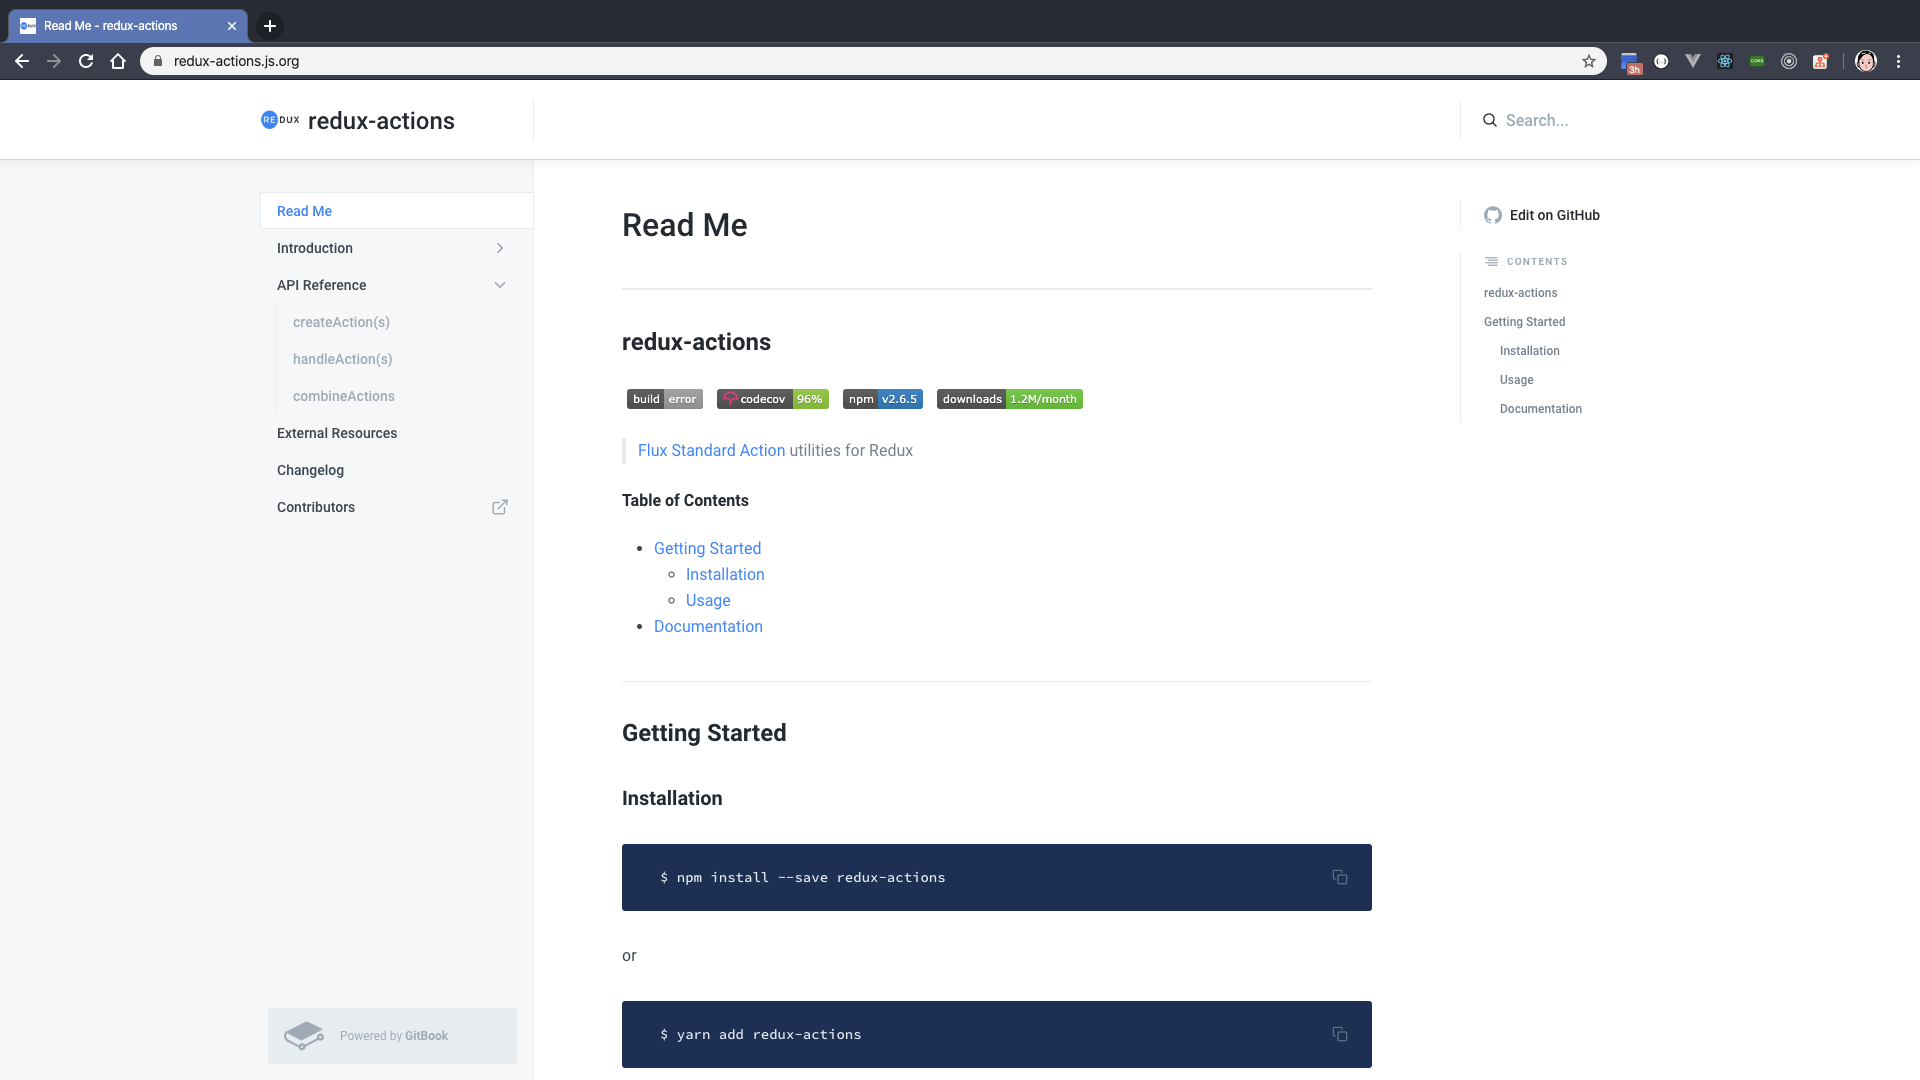Open Flux Standard Action link

711,450
